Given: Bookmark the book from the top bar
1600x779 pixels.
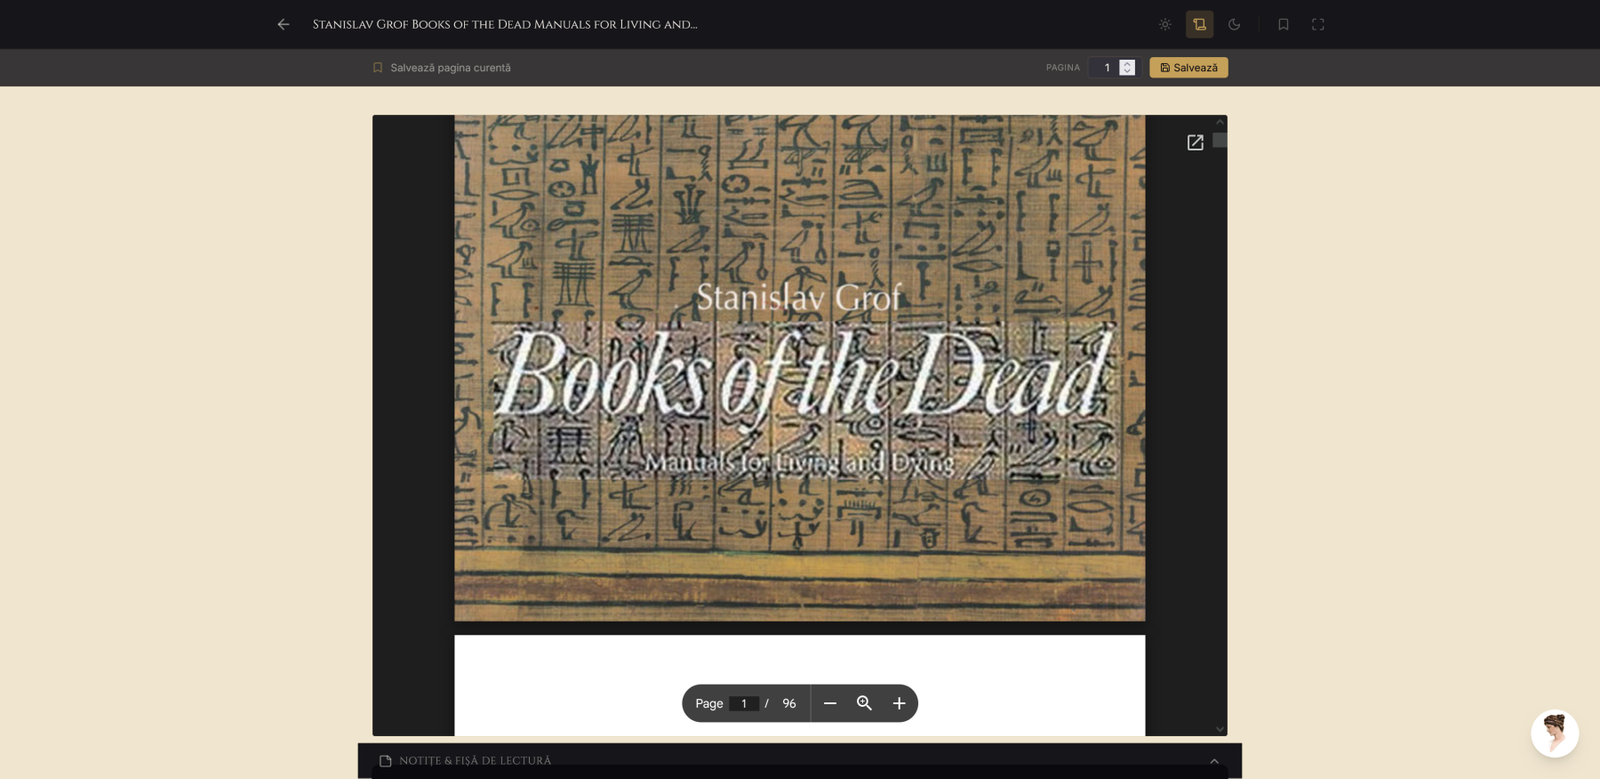Looking at the screenshot, I should (1283, 24).
